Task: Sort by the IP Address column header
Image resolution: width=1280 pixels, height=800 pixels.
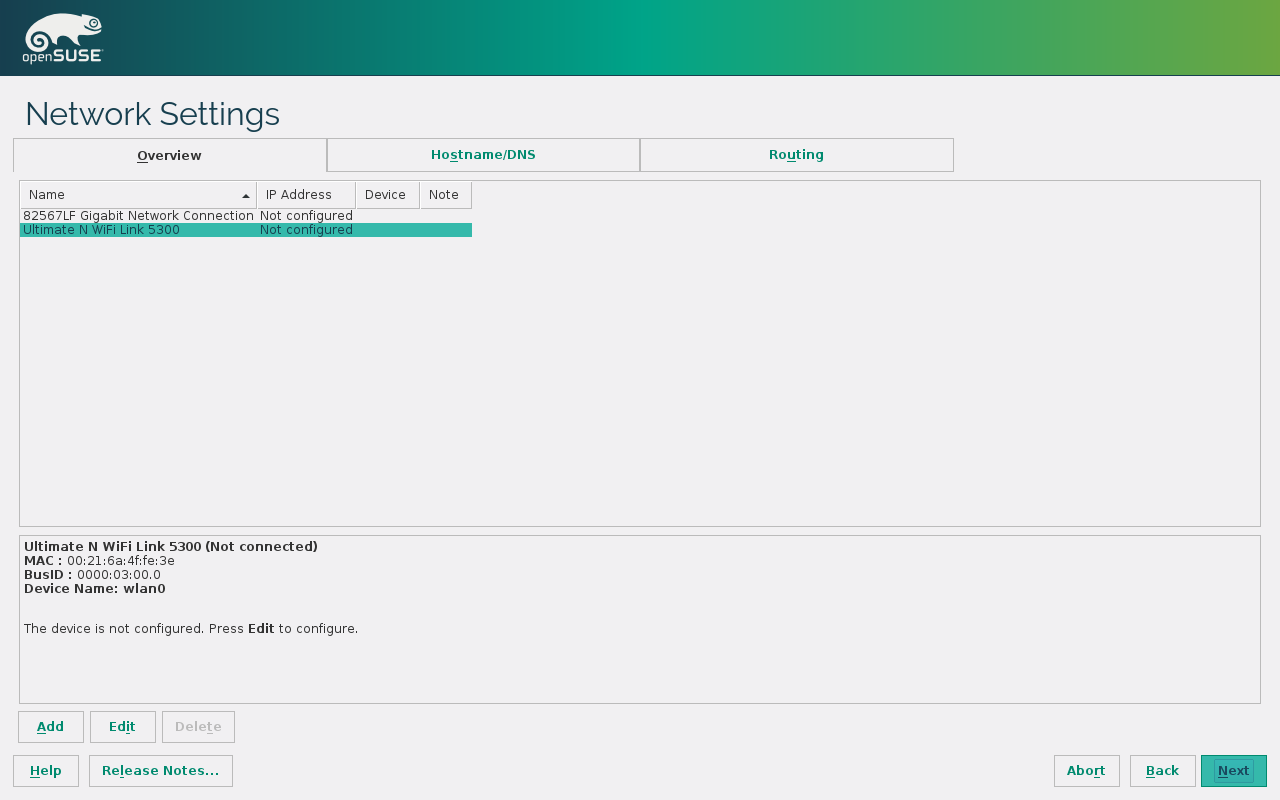Action: (x=305, y=195)
